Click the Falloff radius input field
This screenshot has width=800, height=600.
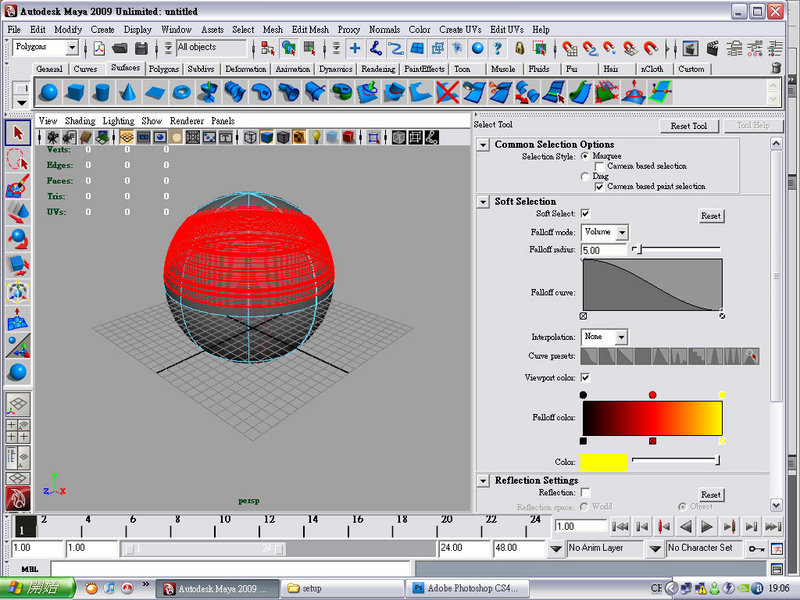click(604, 250)
